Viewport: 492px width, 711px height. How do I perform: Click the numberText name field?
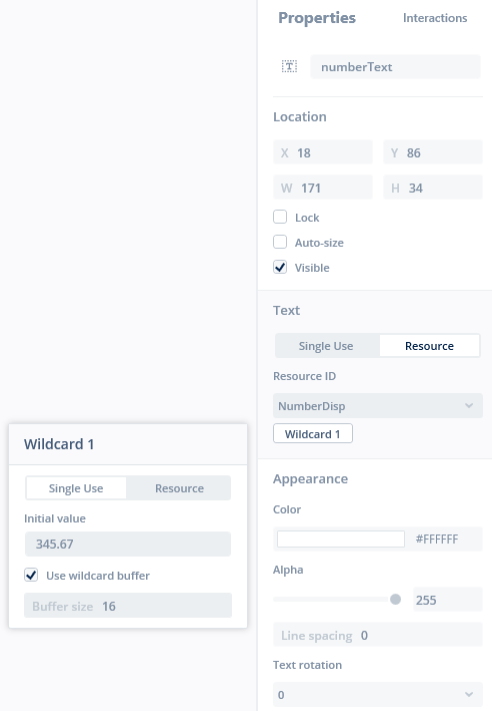coord(395,67)
